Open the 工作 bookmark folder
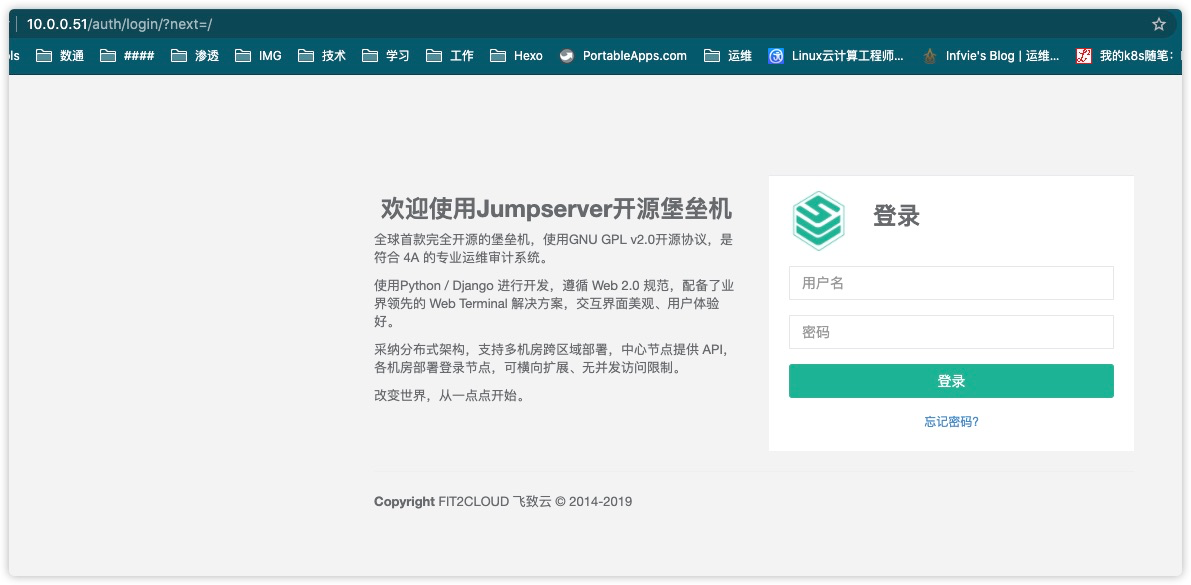The image size is (1191, 585). pyautogui.click(x=450, y=55)
